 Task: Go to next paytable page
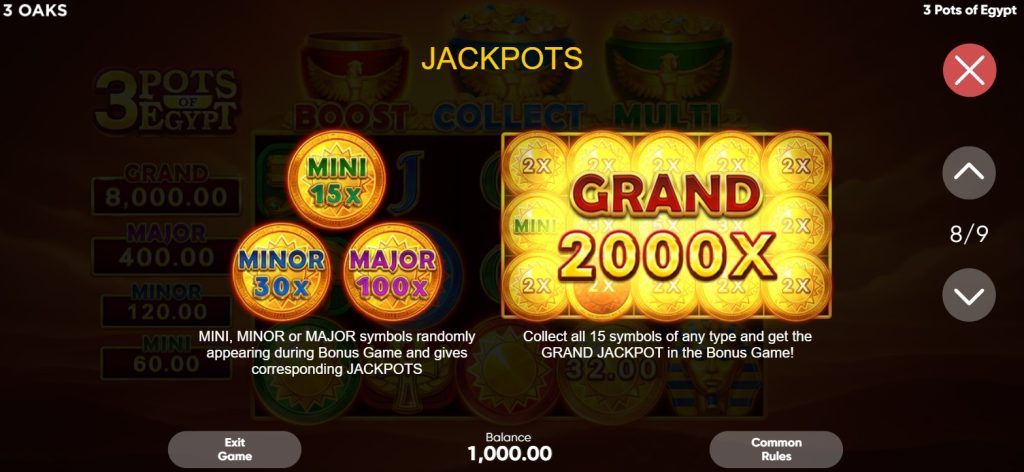pos(969,295)
